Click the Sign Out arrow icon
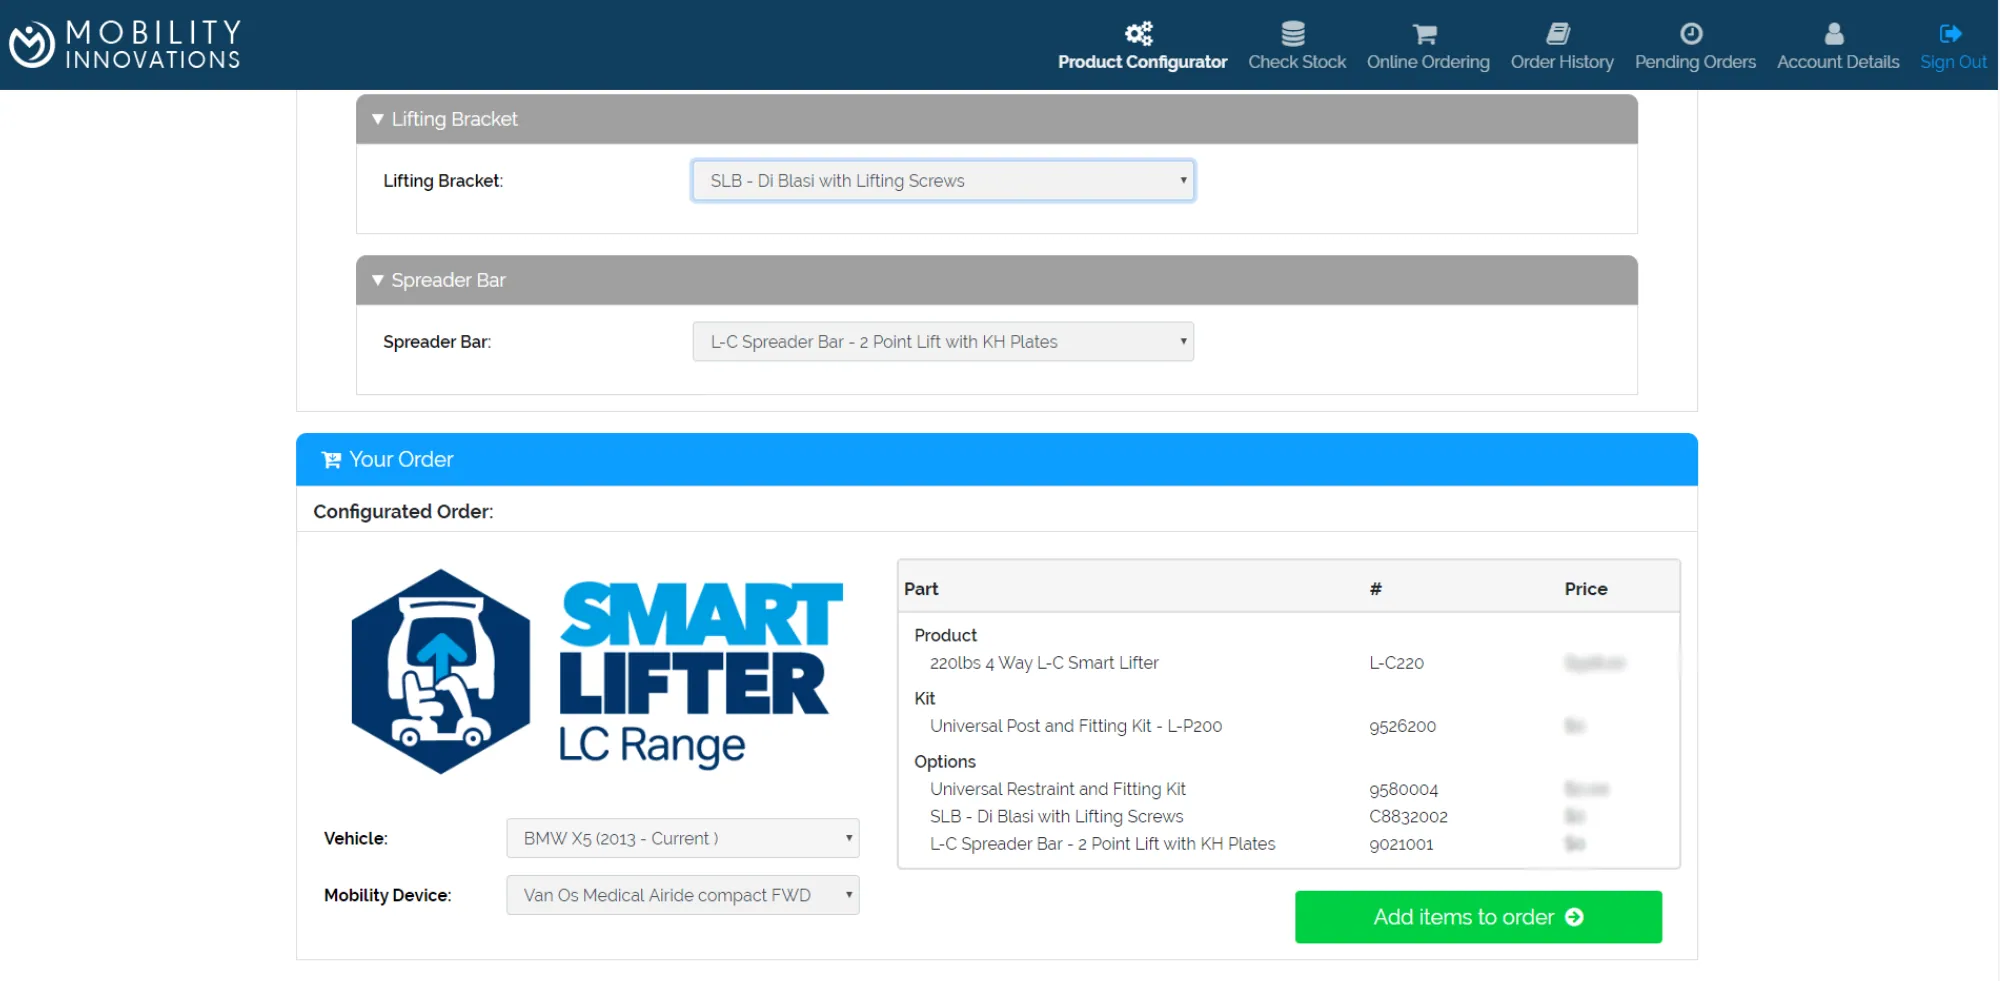The width and height of the screenshot is (2000, 981). coord(1950,34)
